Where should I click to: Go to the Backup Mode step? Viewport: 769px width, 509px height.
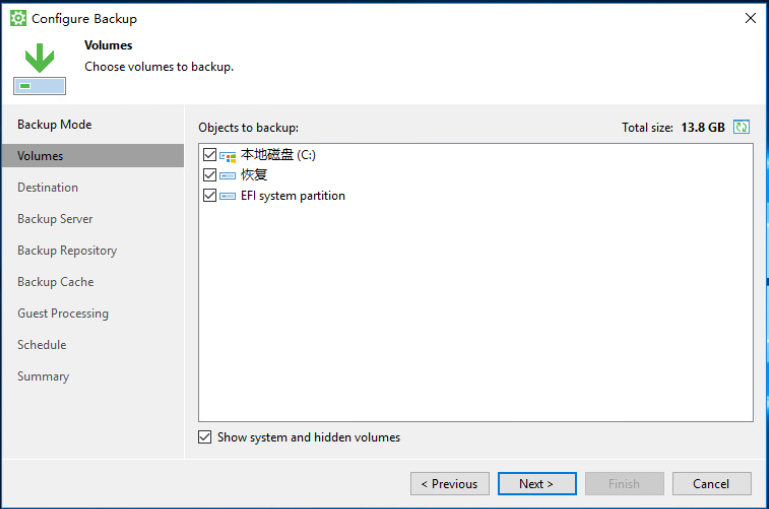click(x=54, y=125)
